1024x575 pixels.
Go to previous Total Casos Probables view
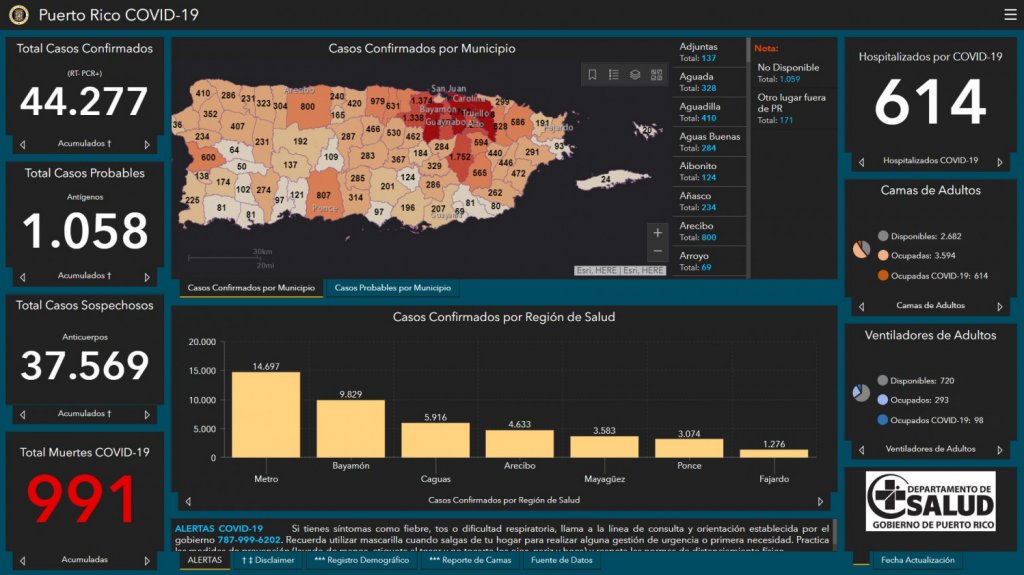click(22, 276)
